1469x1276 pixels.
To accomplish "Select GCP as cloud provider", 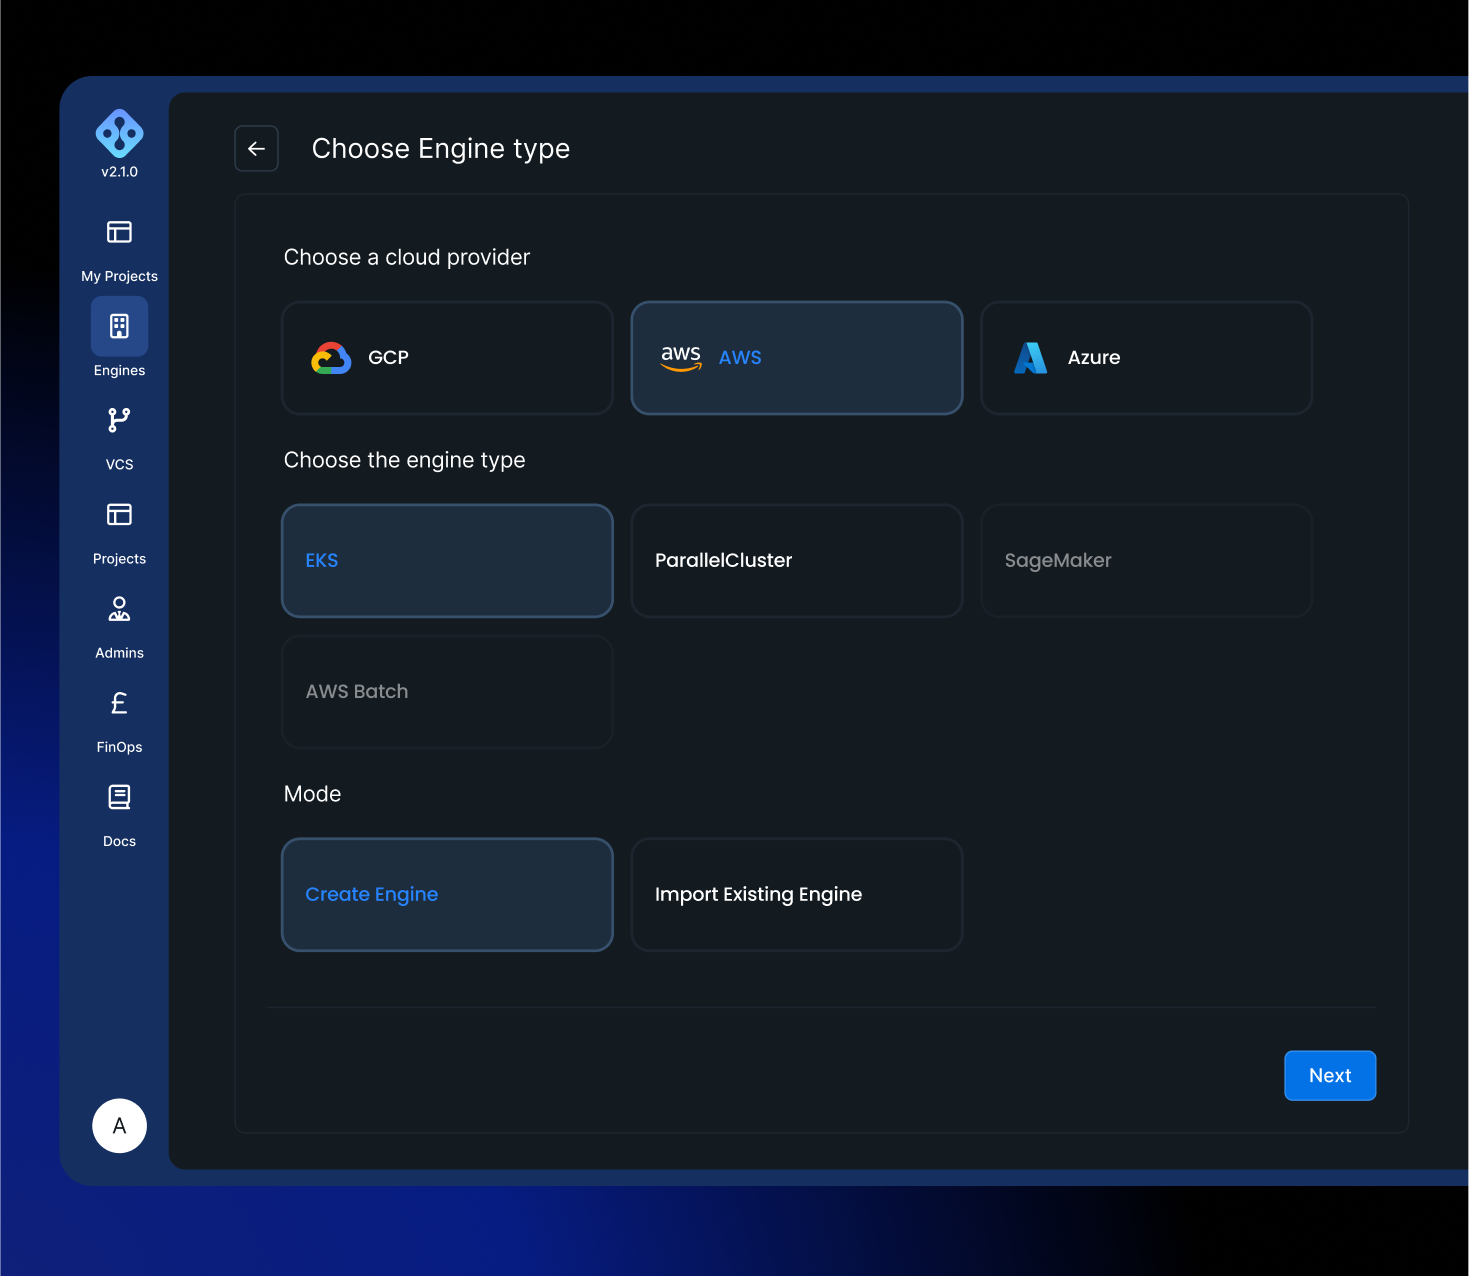I will [x=447, y=358].
